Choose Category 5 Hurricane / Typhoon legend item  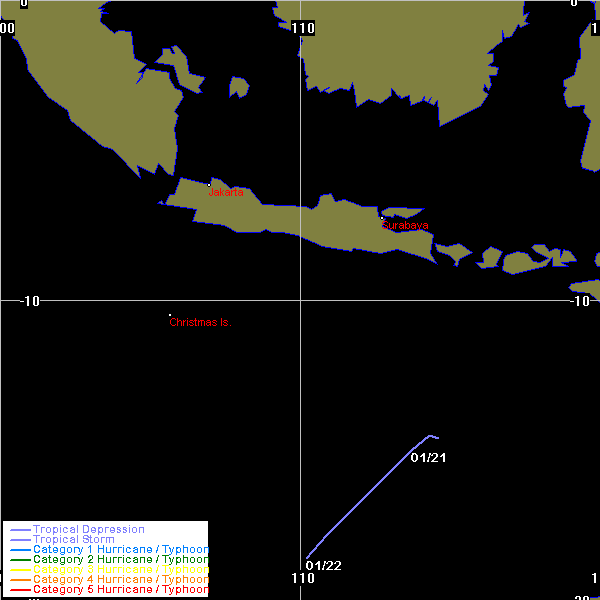[121, 589]
